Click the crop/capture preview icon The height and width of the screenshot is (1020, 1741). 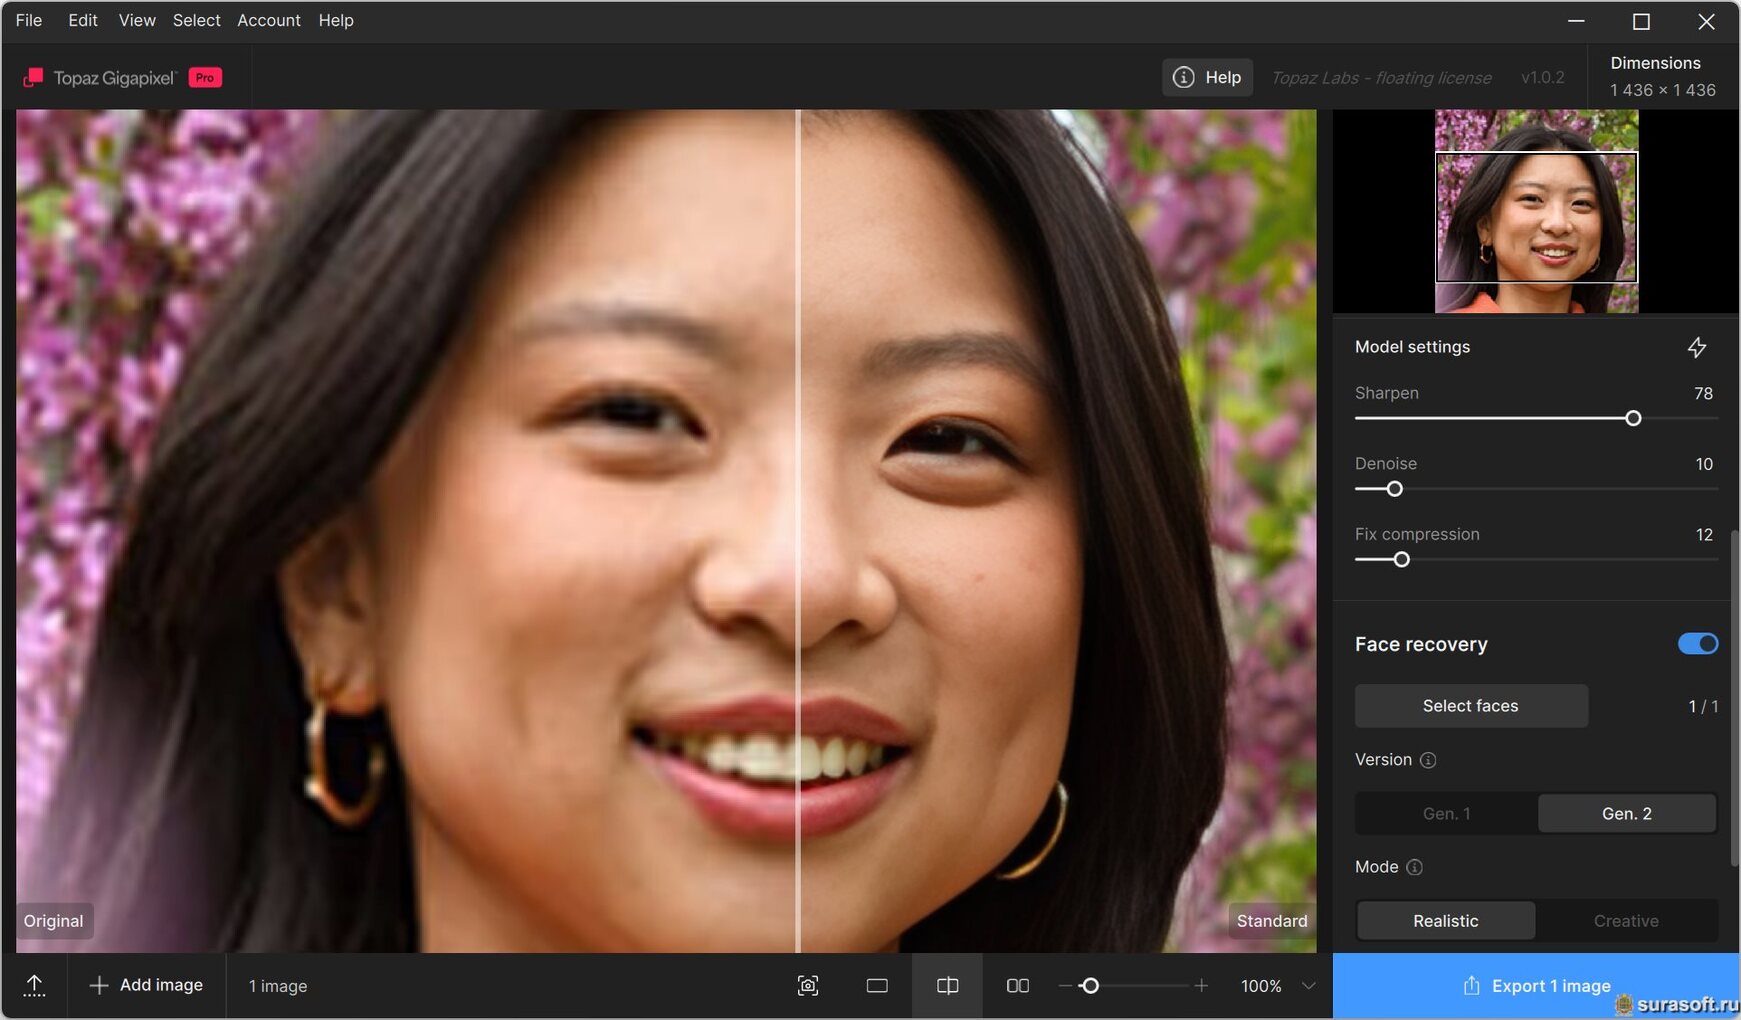click(x=808, y=986)
